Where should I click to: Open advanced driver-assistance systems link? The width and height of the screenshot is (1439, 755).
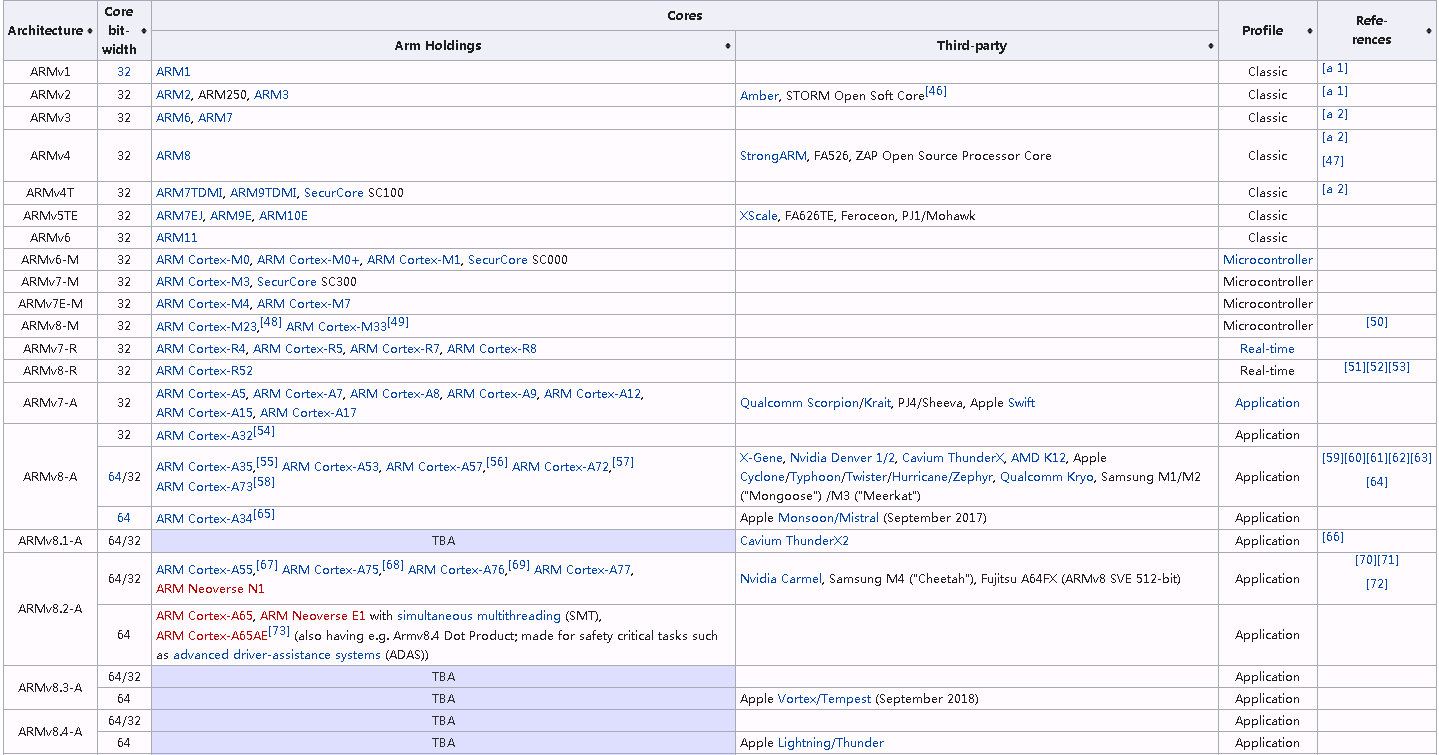click(x=275, y=655)
